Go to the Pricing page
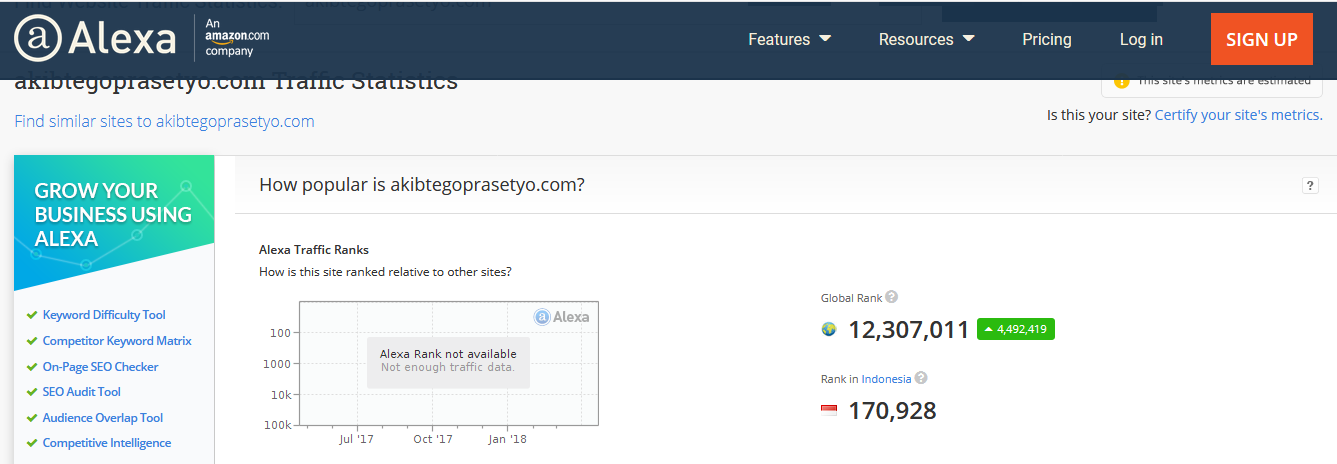 pos(1047,40)
